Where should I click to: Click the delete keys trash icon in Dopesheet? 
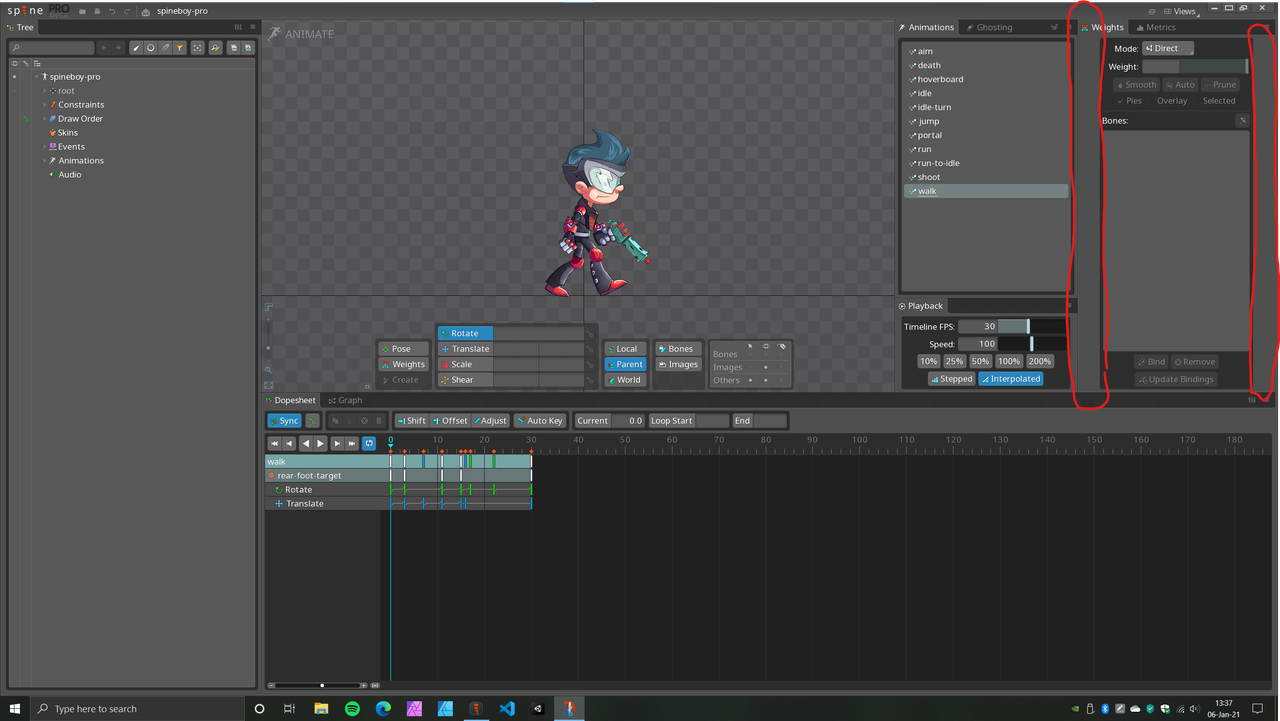[379, 421]
